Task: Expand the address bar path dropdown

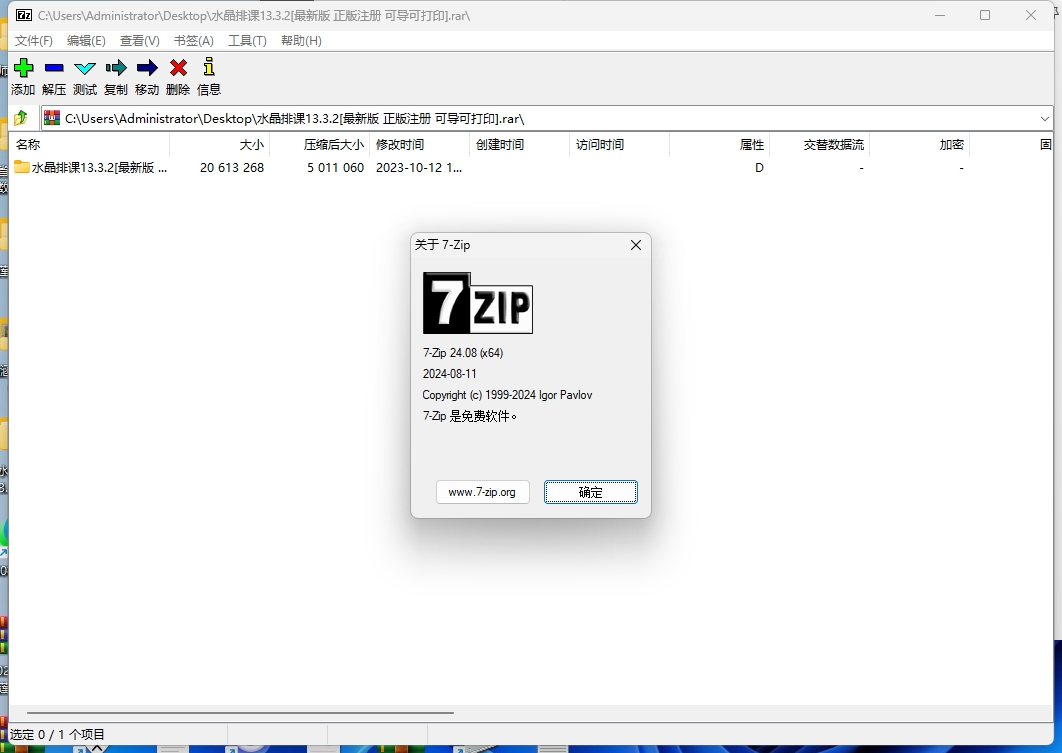Action: [x=1045, y=118]
